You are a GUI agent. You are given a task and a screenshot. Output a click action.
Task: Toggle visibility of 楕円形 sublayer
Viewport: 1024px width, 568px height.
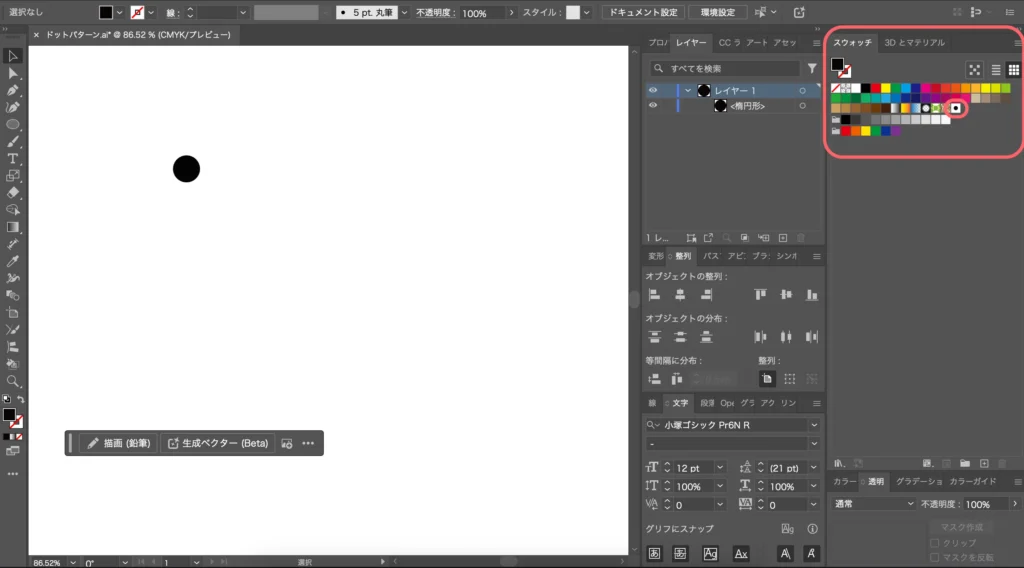pos(653,106)
